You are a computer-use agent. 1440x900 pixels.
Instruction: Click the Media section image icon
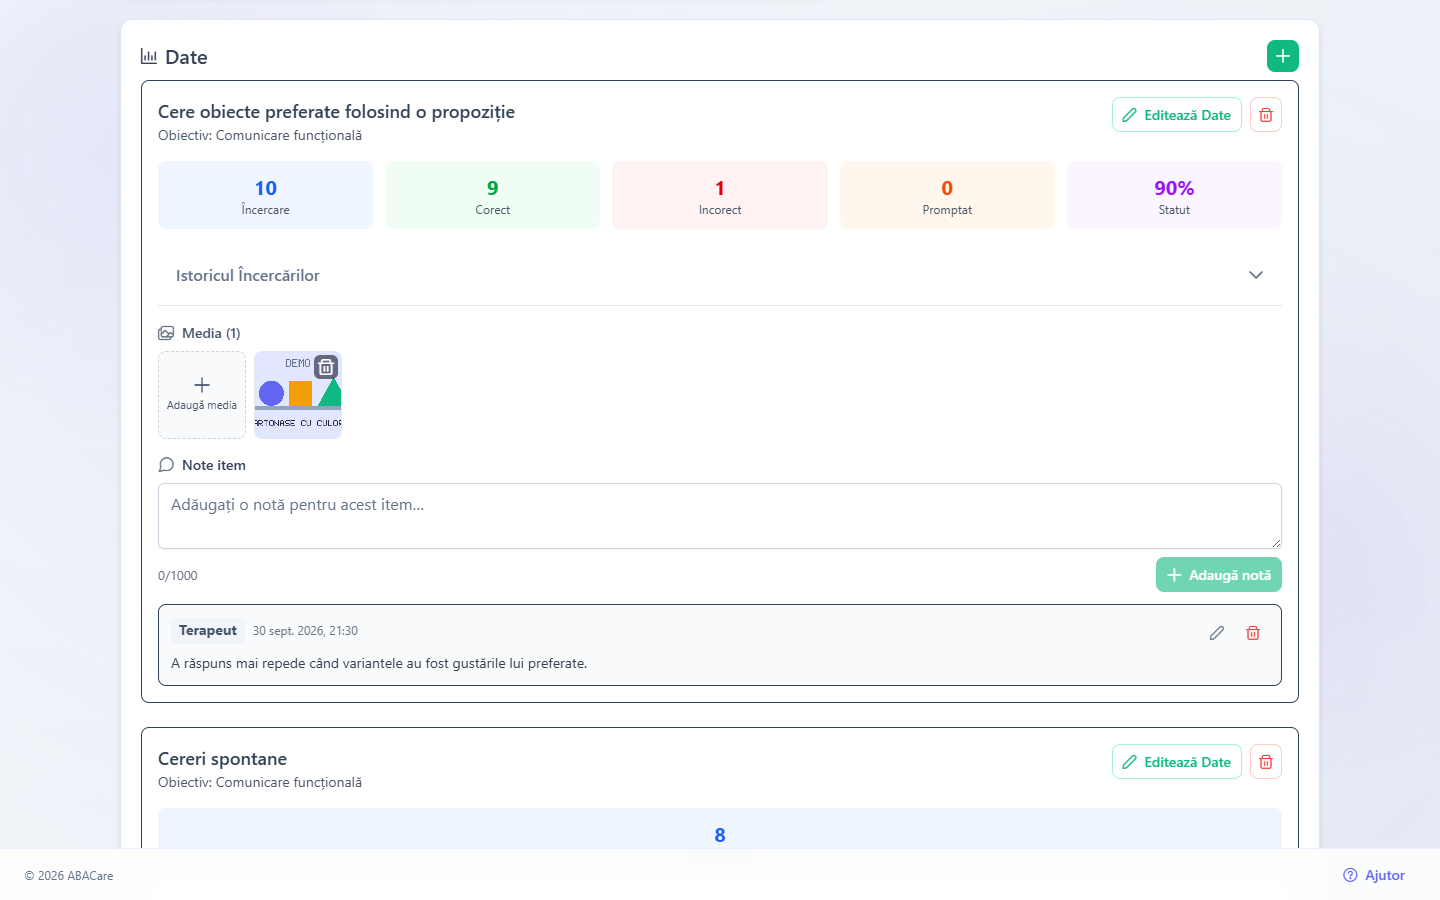(166, 333)
